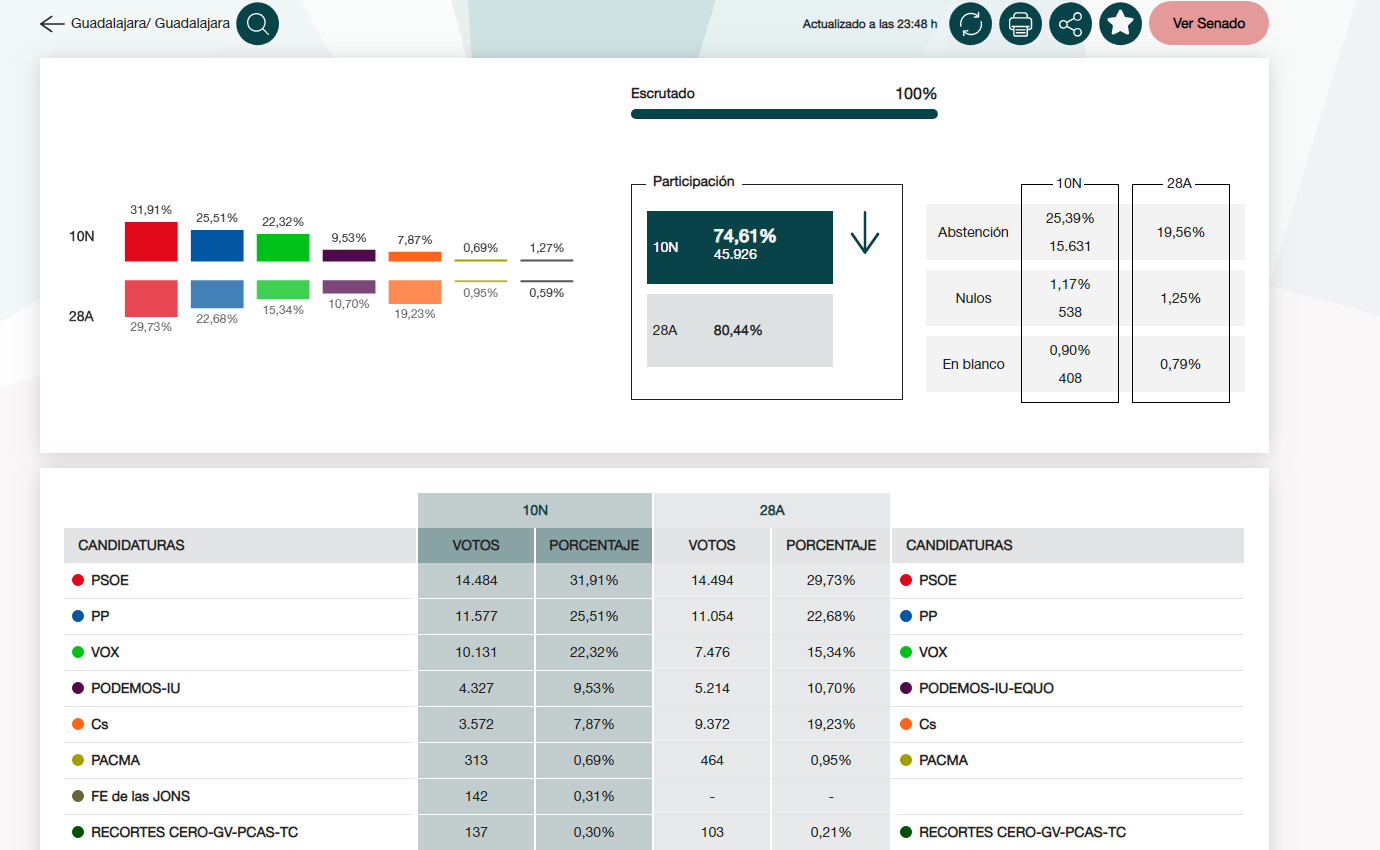Select the 10N table column header

pos(535,510)
